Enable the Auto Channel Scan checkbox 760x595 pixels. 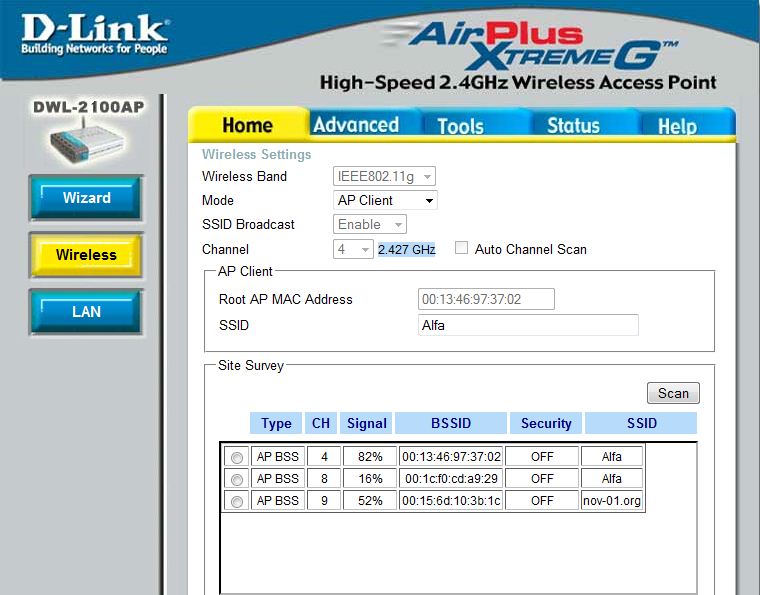pos(461,248)
